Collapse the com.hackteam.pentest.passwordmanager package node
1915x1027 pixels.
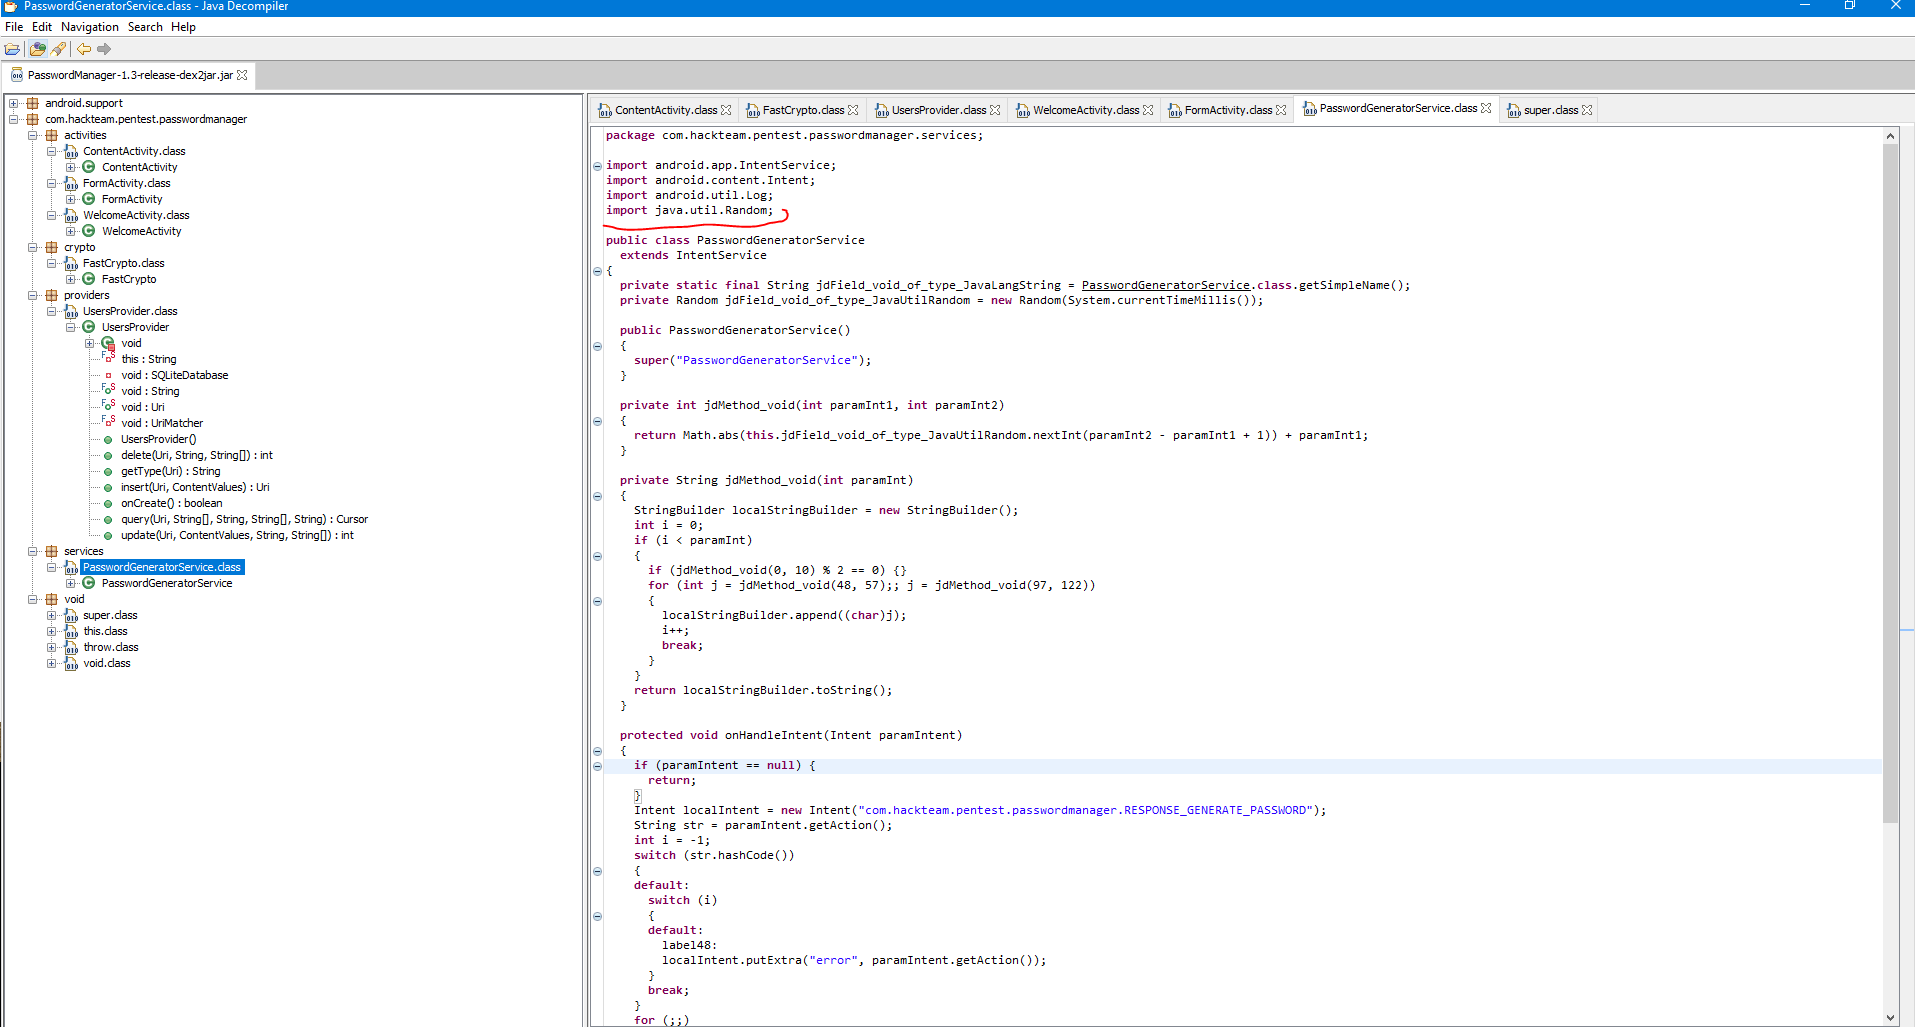(14, 119)
